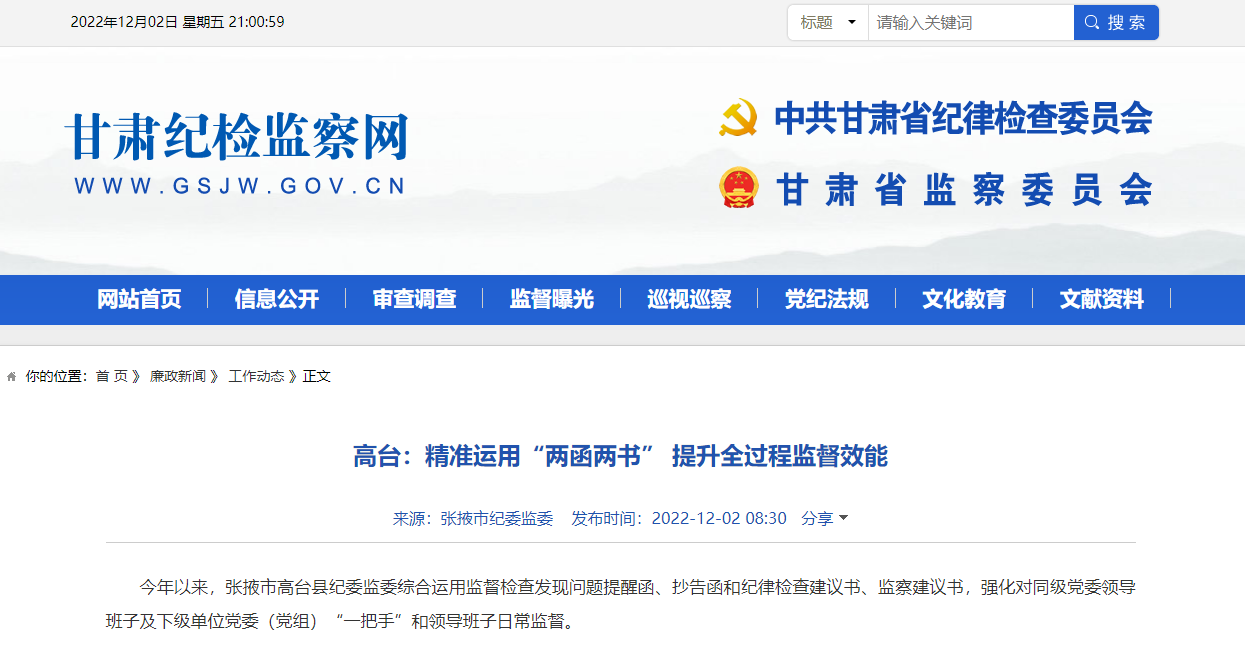This screenshot has height=652, width=1245.
Task: Open the 工作动态 breadcrumb link
Action: [256, 377]
